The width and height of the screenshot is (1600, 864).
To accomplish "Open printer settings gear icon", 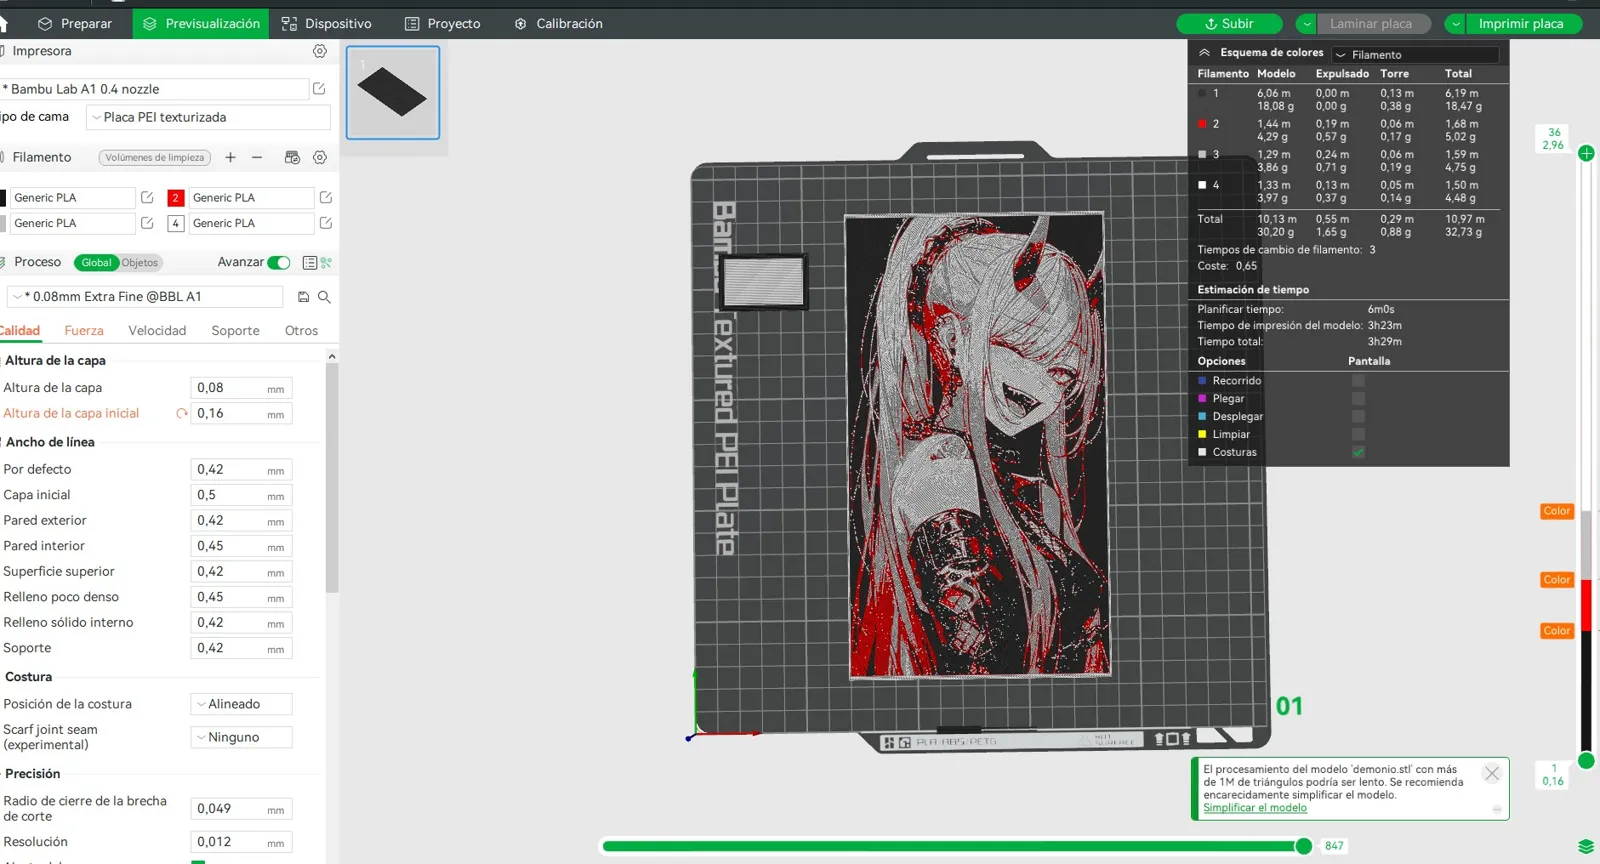I will pyautogui.click(x=320, y=51).
